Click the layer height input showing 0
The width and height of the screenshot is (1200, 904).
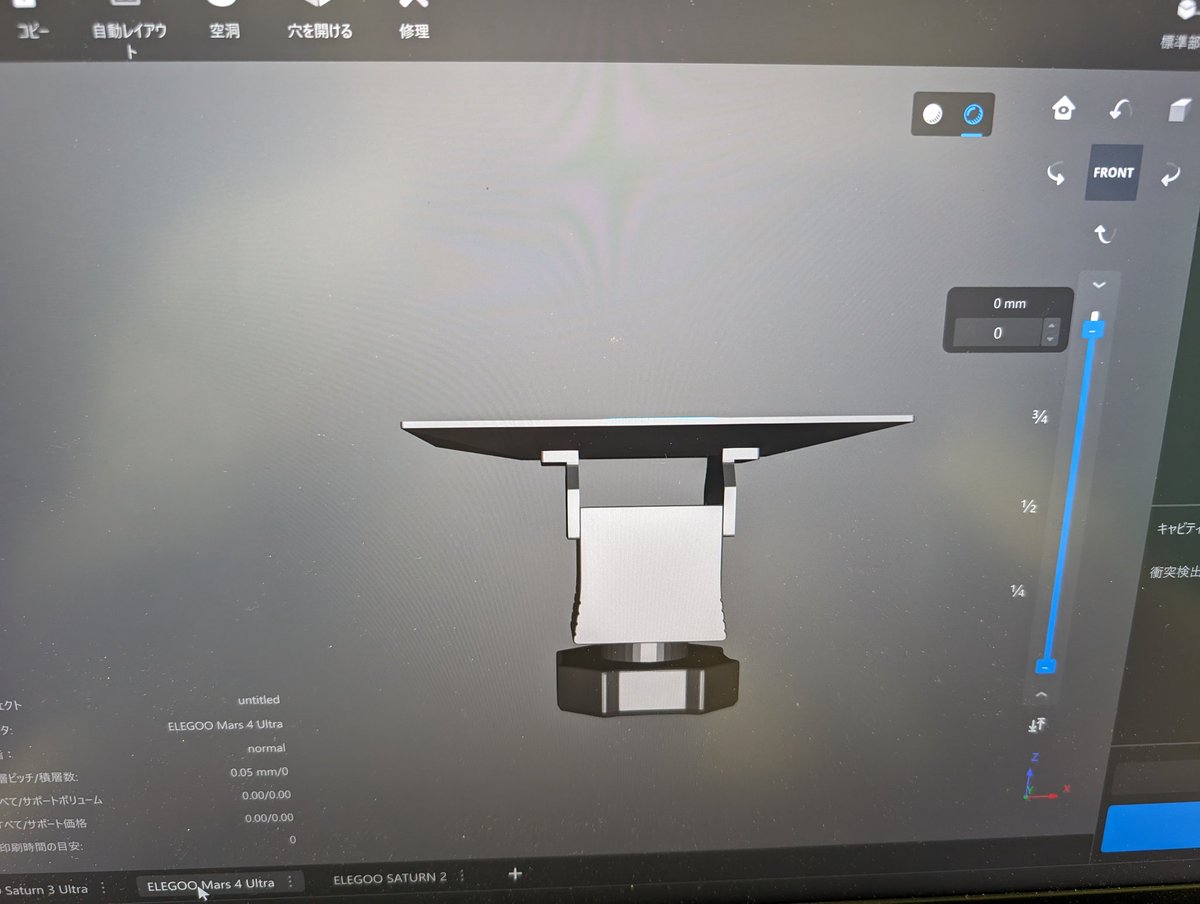click(997, 334)
